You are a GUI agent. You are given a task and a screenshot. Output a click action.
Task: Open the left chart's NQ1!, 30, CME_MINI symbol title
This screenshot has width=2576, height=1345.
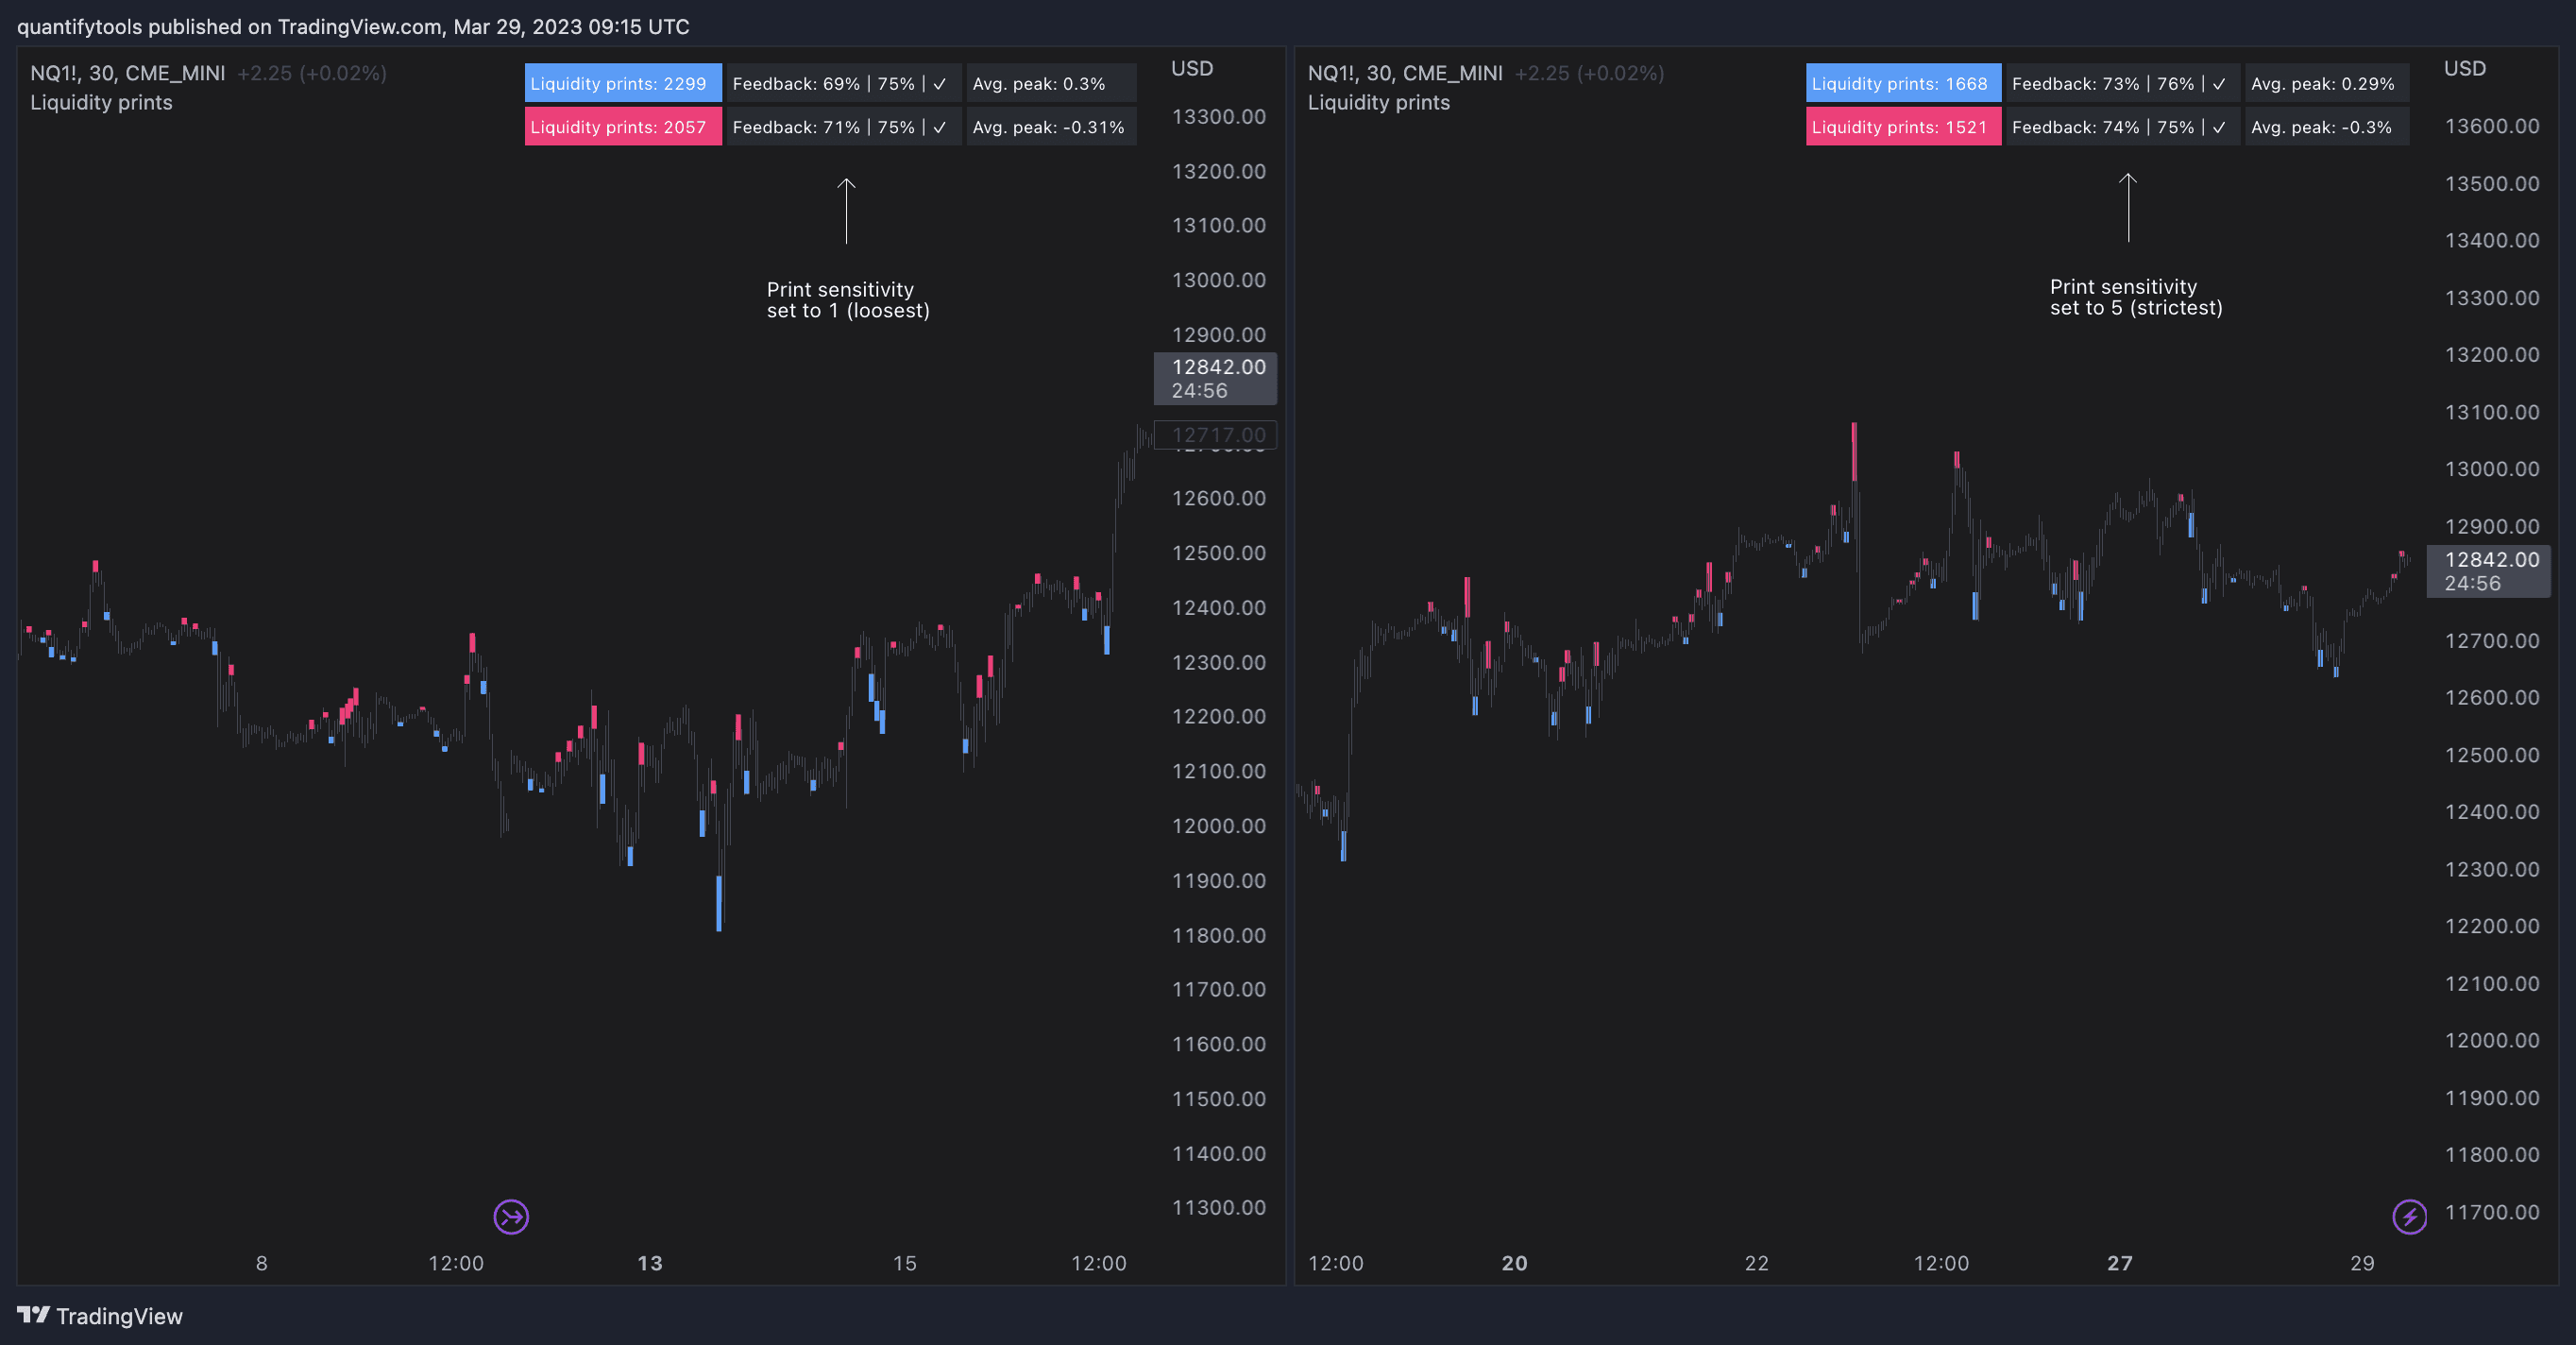pos(127,73)
